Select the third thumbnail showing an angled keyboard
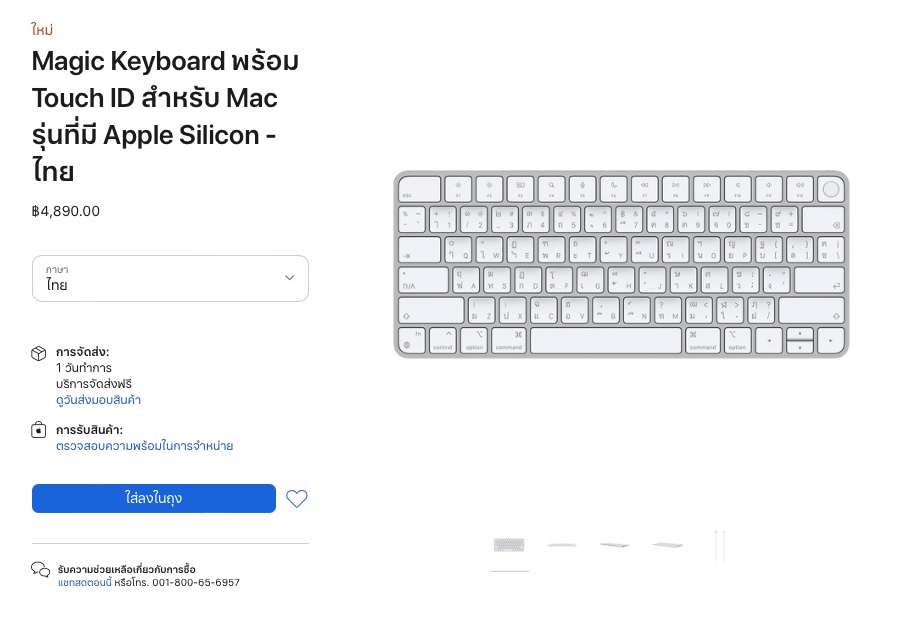The height and width of the screenshot is (630, 898). [613, 545]
